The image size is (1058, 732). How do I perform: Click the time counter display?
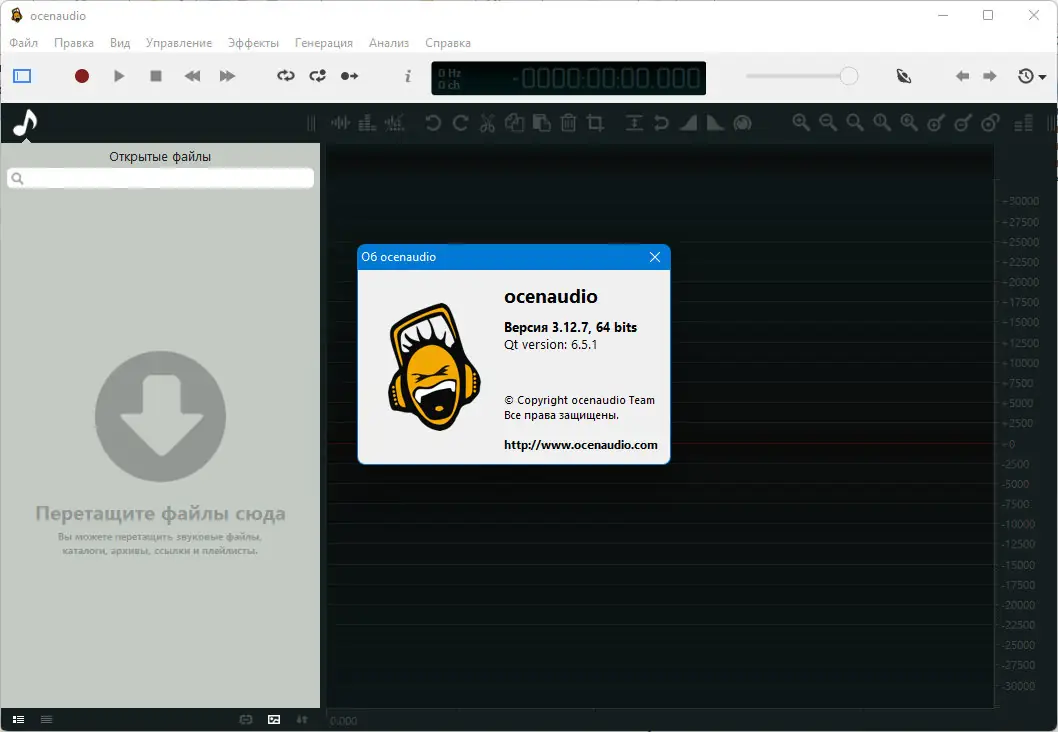click(x=569, y=78)
